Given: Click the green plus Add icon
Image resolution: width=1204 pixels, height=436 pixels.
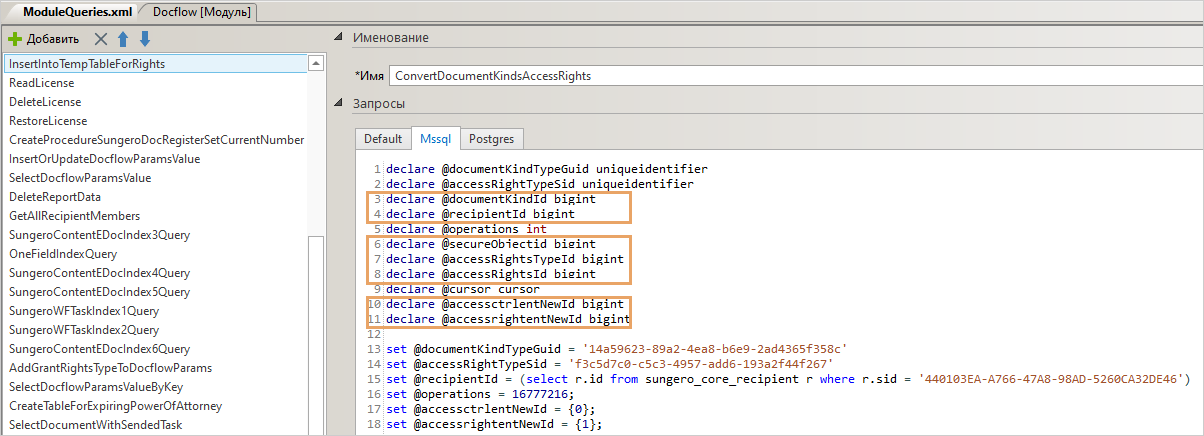Looking at the screenshot, I should click(x=15, y=39).
